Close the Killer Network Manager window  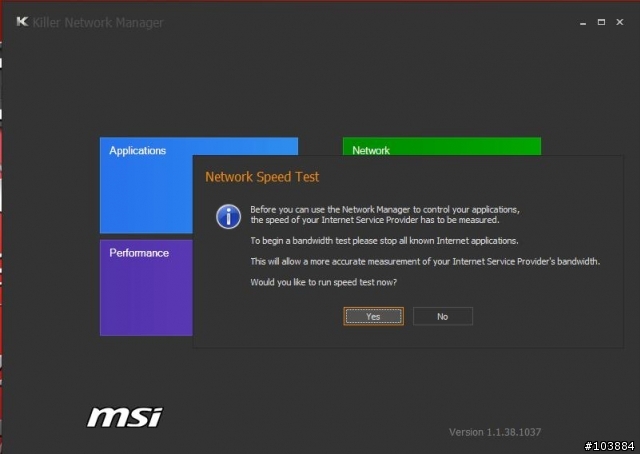pyautogui.click(x=620, y=22)
